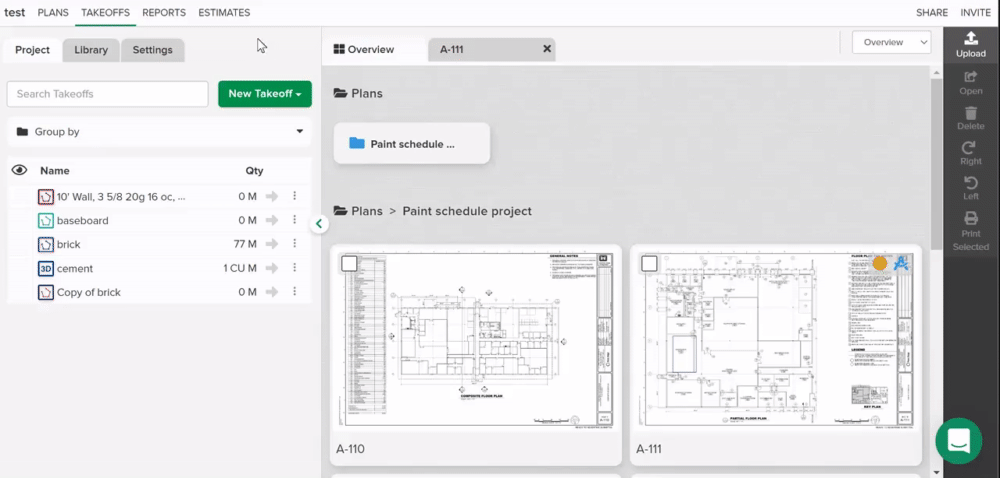1000x478 pixels.
Task: Select the baseboard takeoff name
Action: tap(83, 221)
